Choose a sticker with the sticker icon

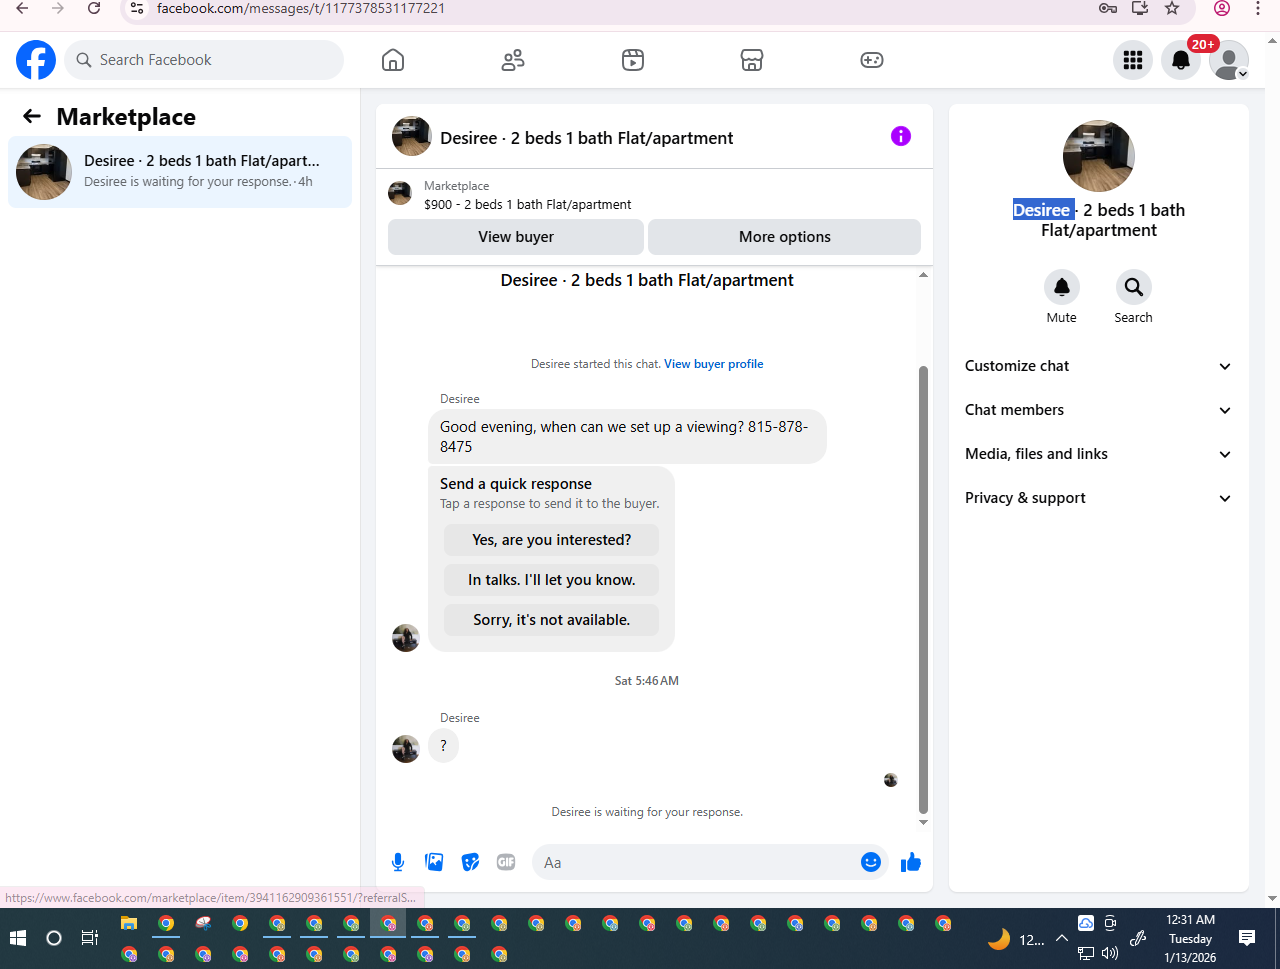[470, 862]
